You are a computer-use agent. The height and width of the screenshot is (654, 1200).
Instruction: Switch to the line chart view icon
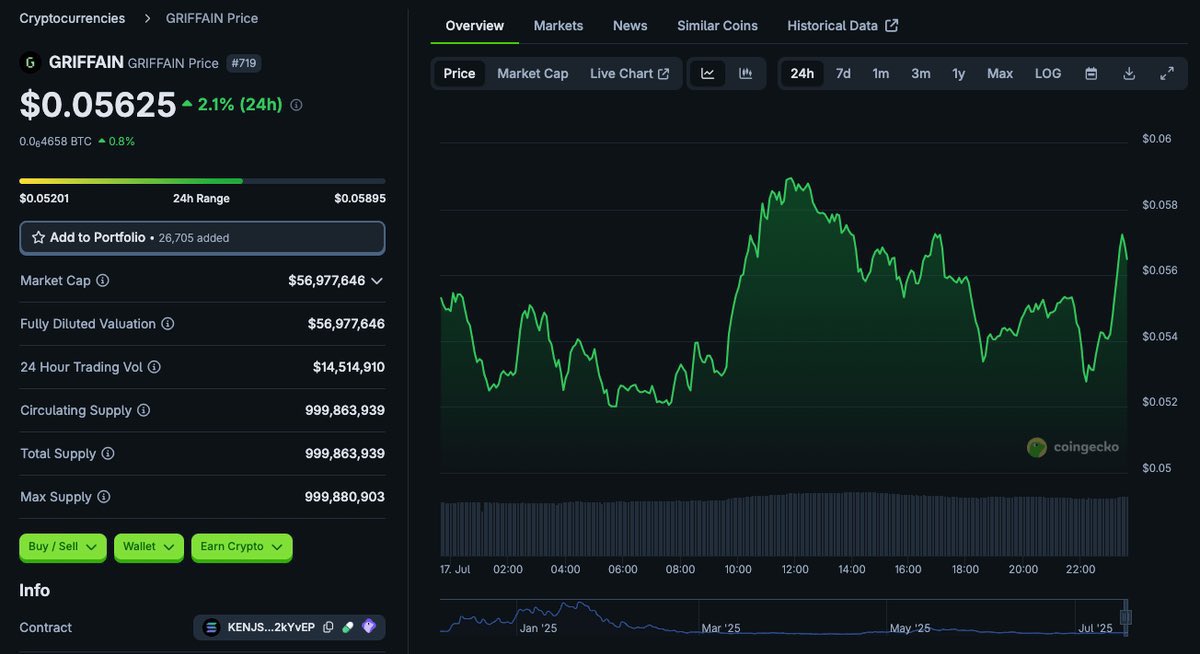point(708,73)
